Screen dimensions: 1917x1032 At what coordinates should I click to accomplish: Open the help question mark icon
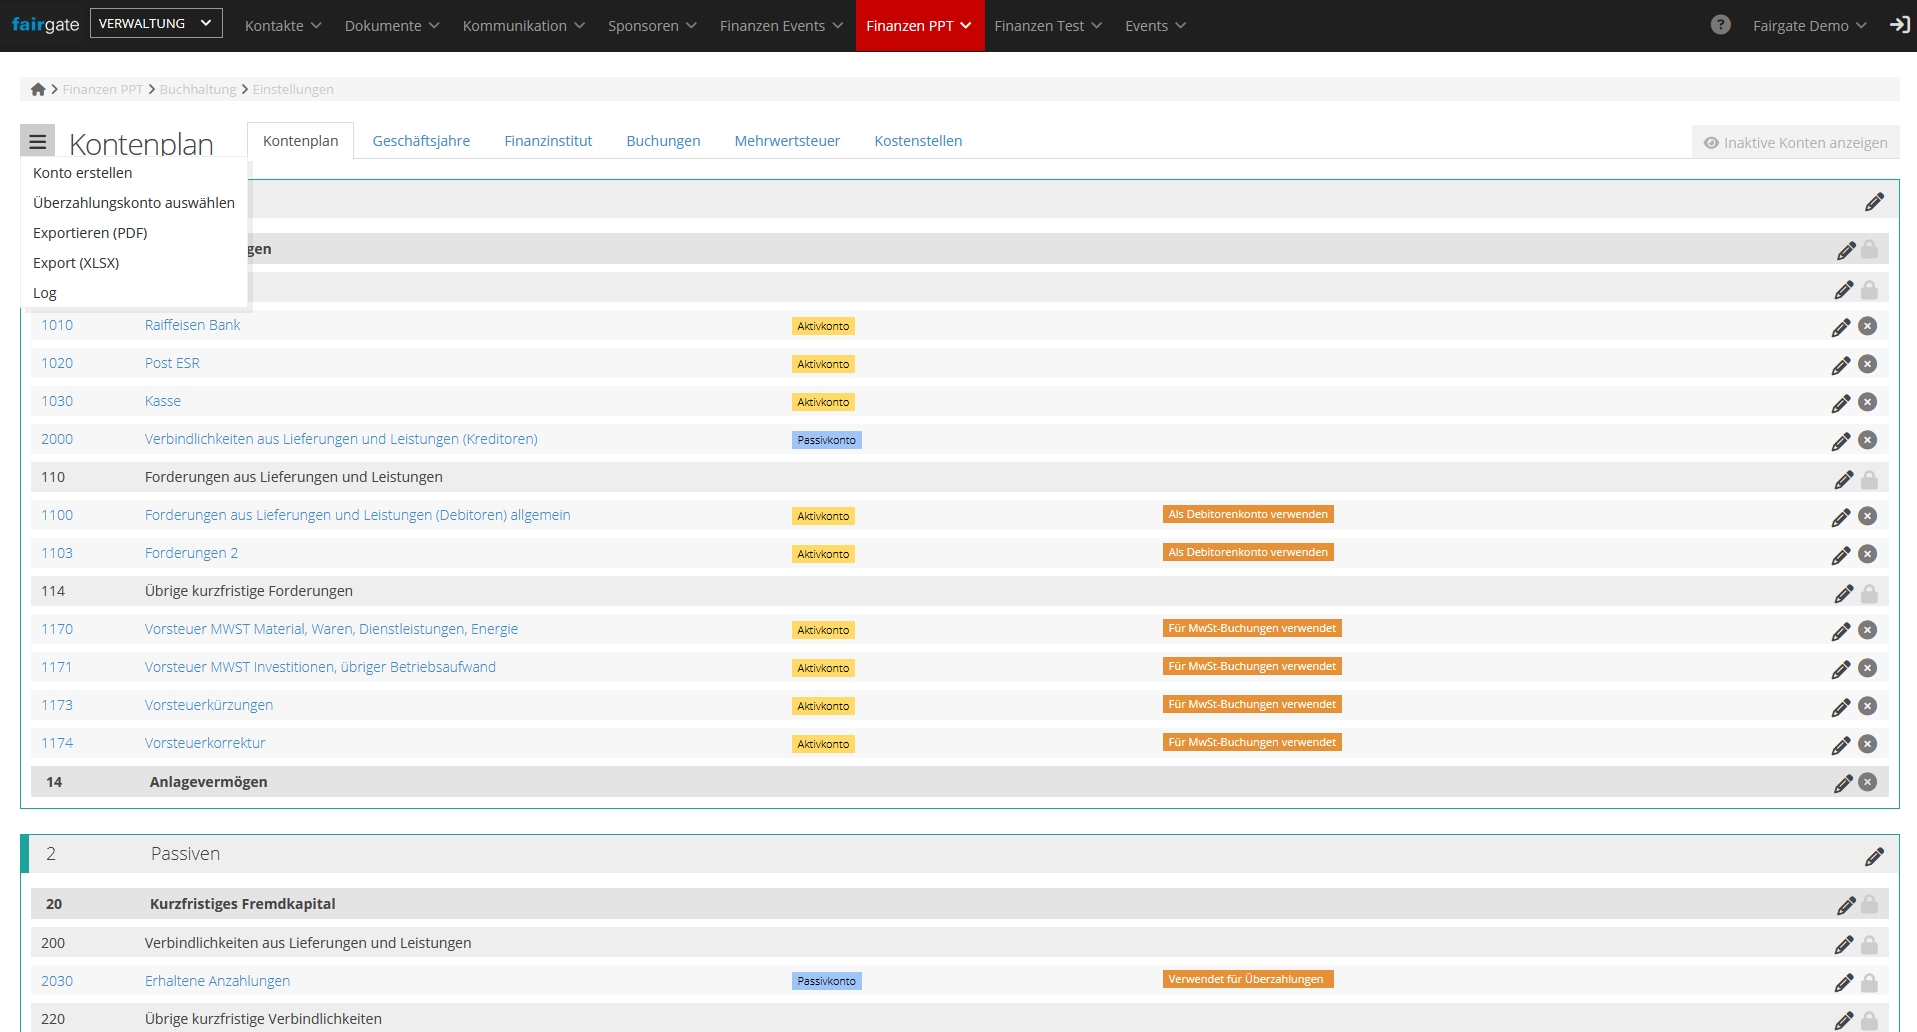pos(1720,25)
